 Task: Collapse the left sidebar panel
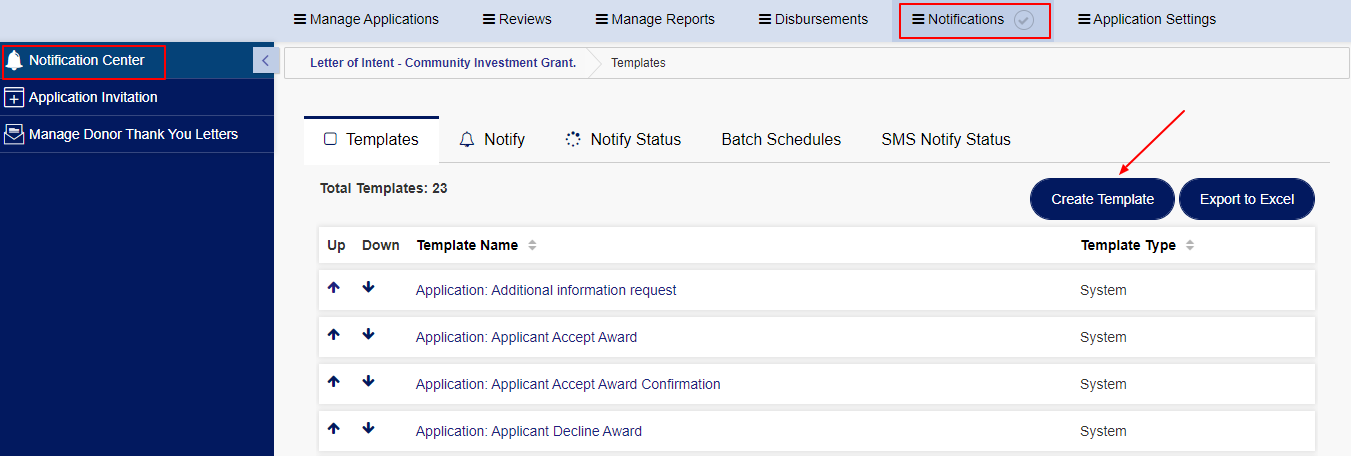(264, 61)
